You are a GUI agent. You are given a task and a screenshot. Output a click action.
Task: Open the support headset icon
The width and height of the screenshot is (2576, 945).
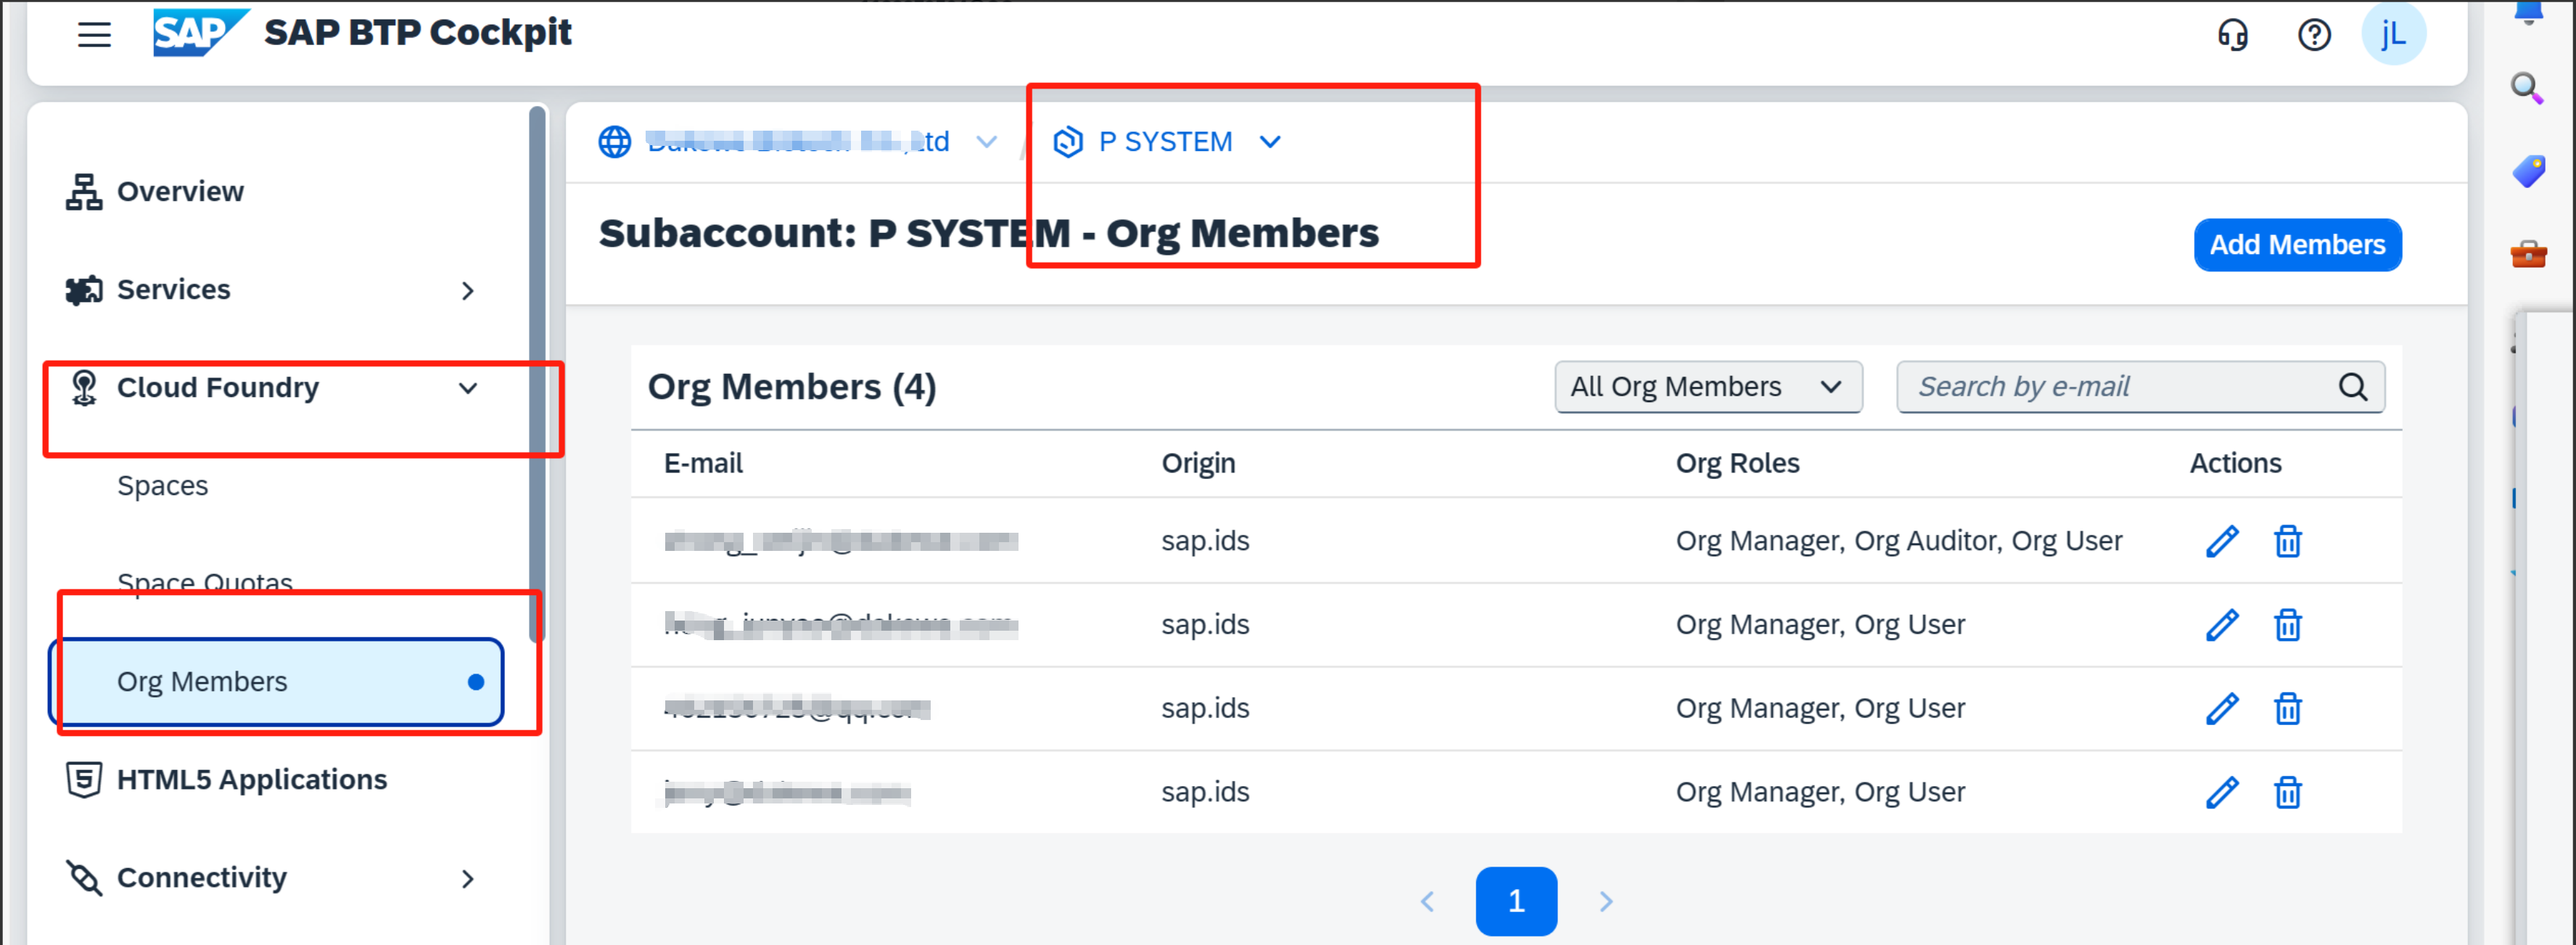(2233, 34)
